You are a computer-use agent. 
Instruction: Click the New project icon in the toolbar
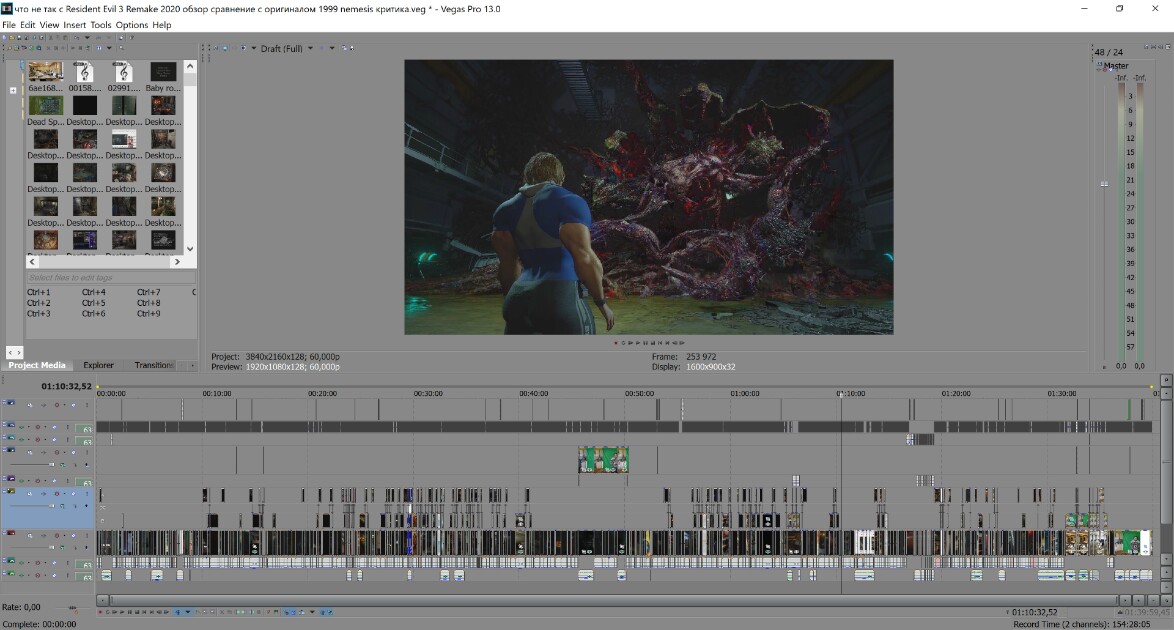point(4,37)
